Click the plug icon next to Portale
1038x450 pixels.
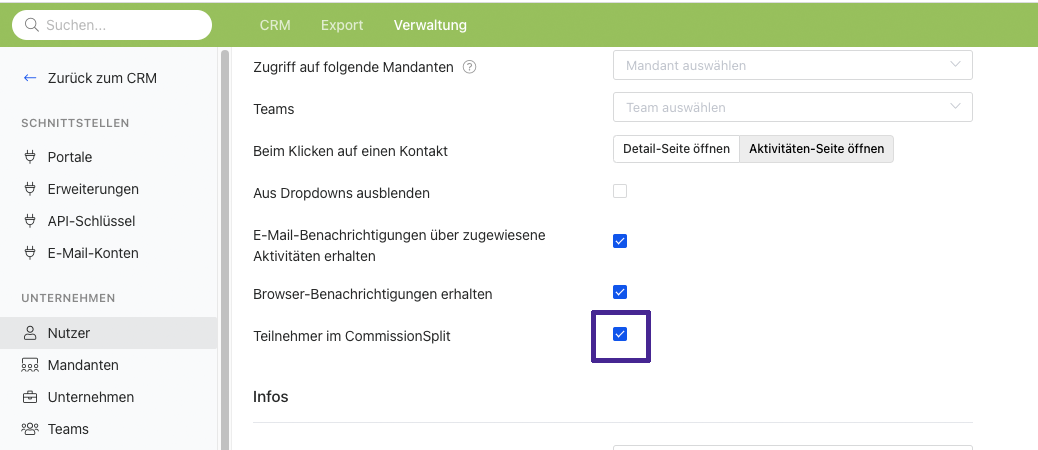pos(30,157)
